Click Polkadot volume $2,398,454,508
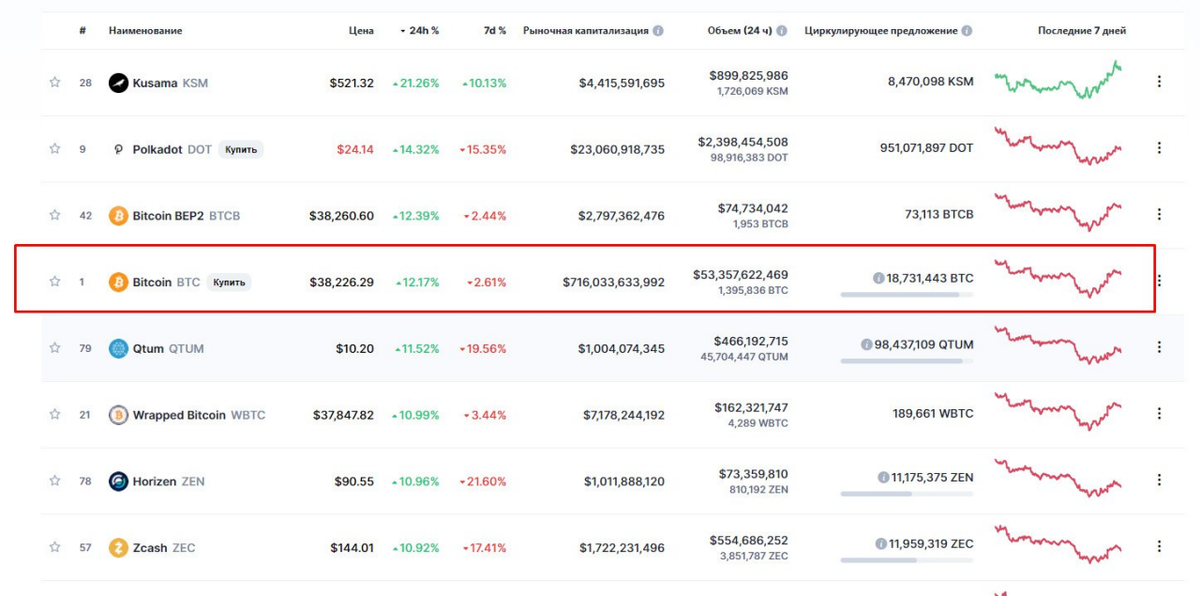Image resolution: width=1200 pixels, height=596 pixels. [743, 141]
